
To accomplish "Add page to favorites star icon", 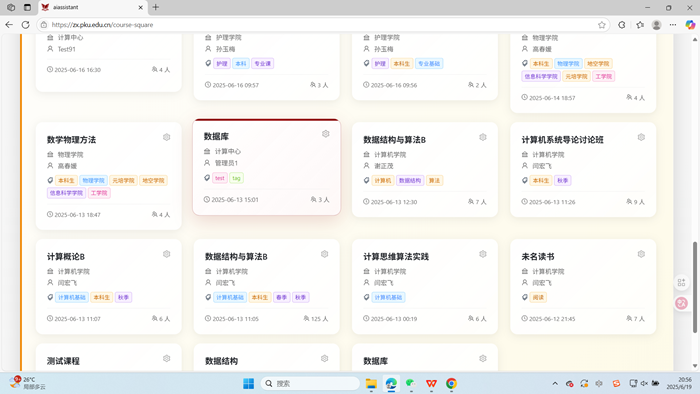I will pos(602,25).
